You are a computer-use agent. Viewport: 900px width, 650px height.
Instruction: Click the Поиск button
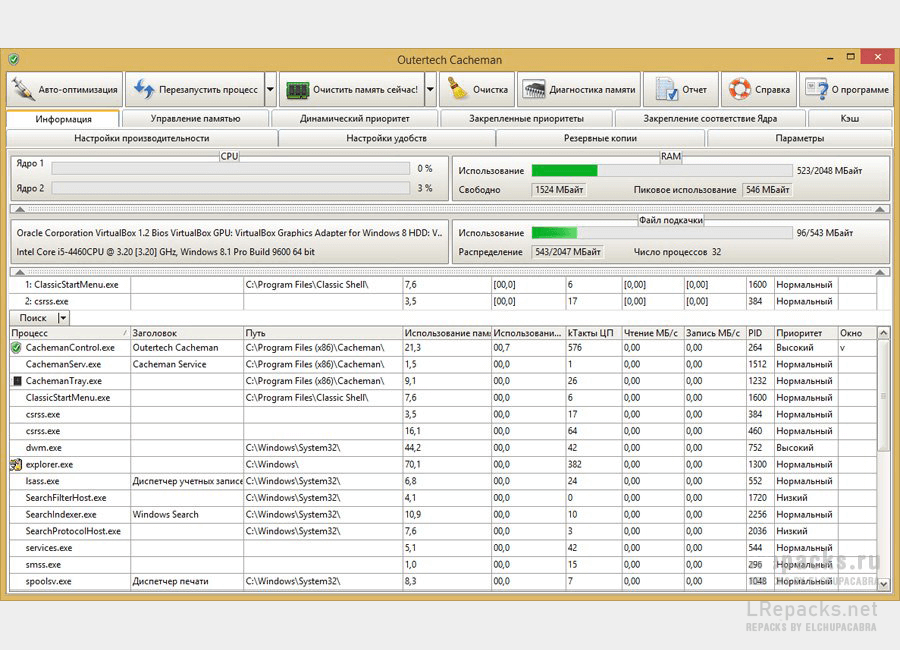(33, 318)
